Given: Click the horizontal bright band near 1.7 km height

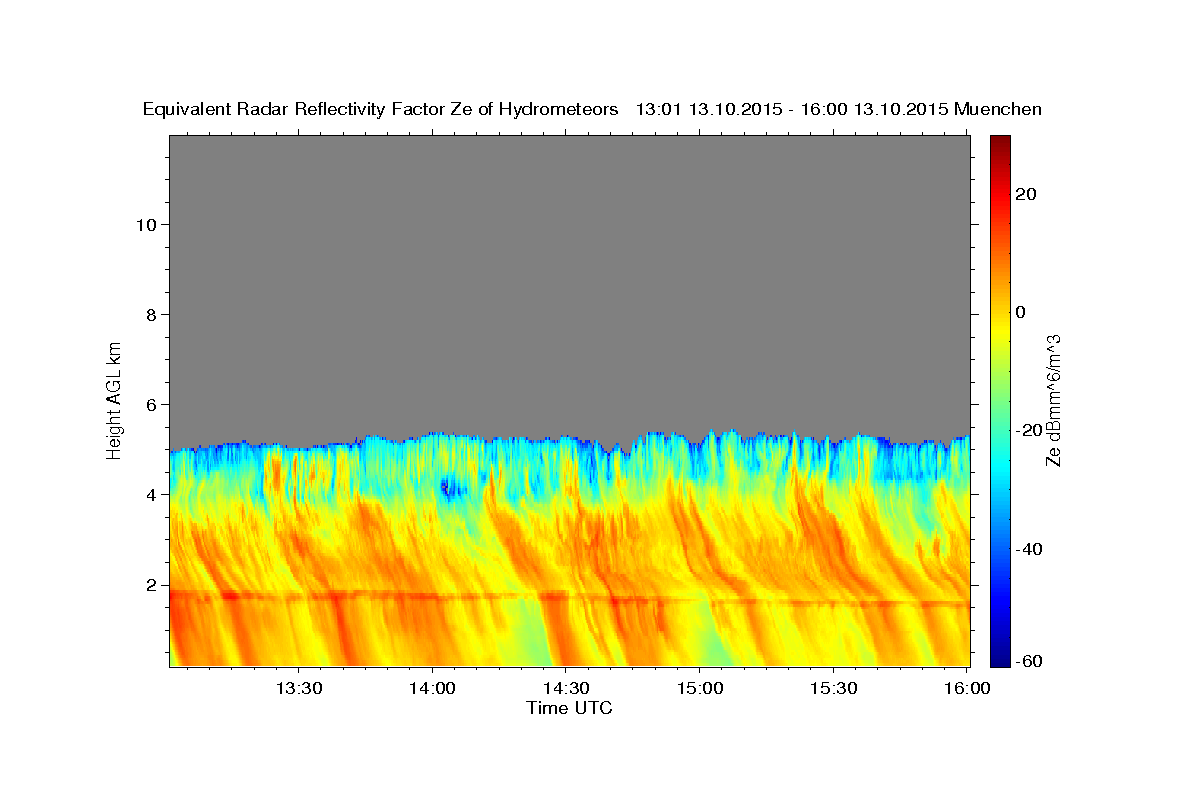Looking at the screenshot, I should 570,598.
